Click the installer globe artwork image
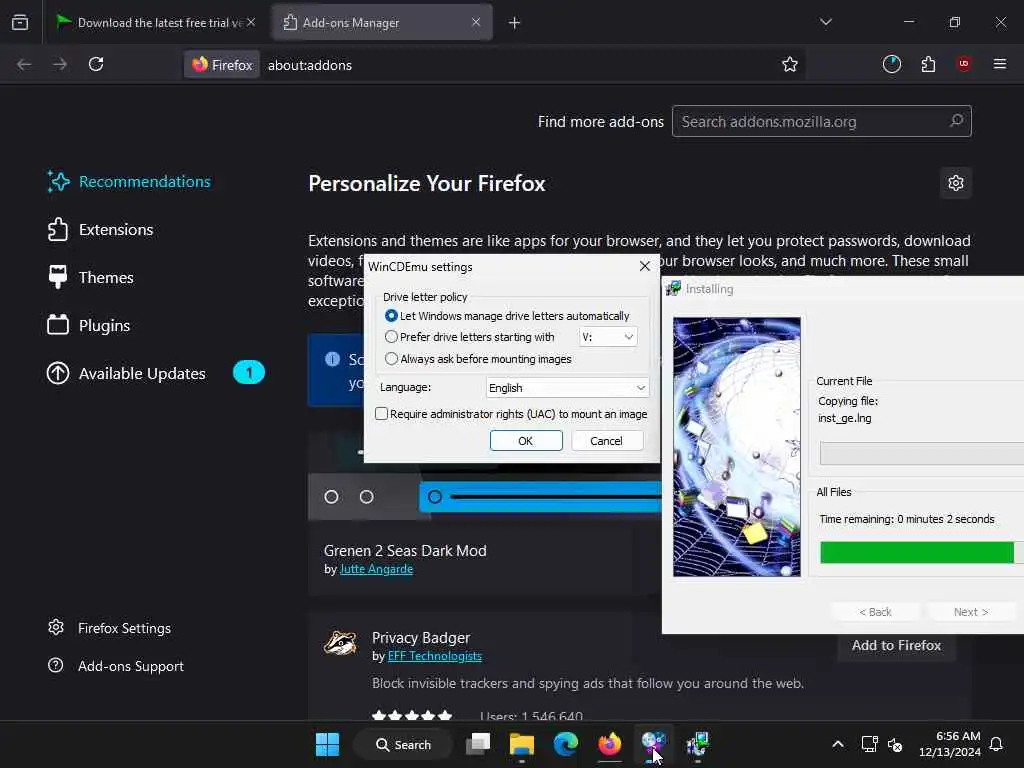This screenshot has width=1024, height=768. point(737,447)
